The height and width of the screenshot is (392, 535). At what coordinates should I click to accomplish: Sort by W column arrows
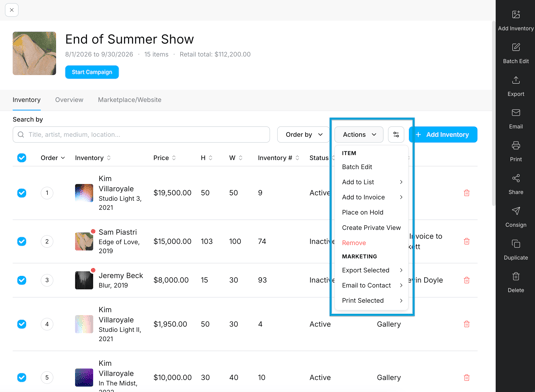pos(240,158)
